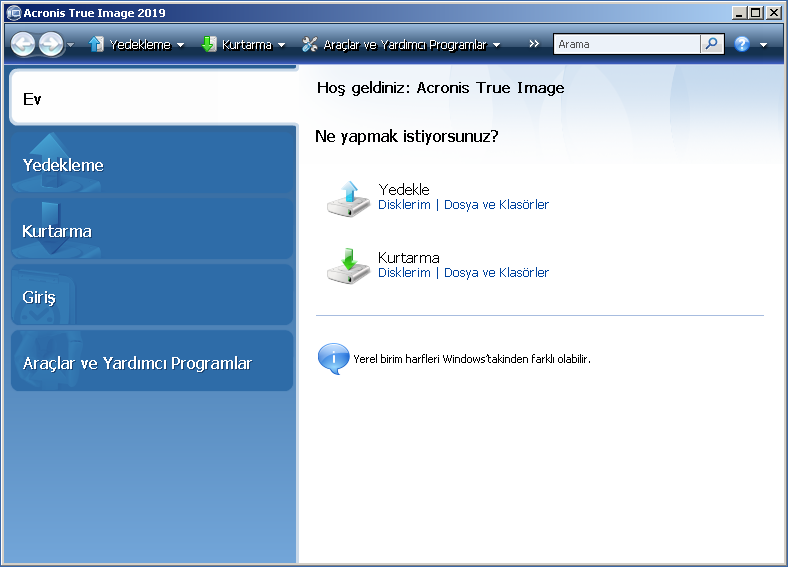
Task: Open the Yedekleme toolbar menu
Action: 140,45
